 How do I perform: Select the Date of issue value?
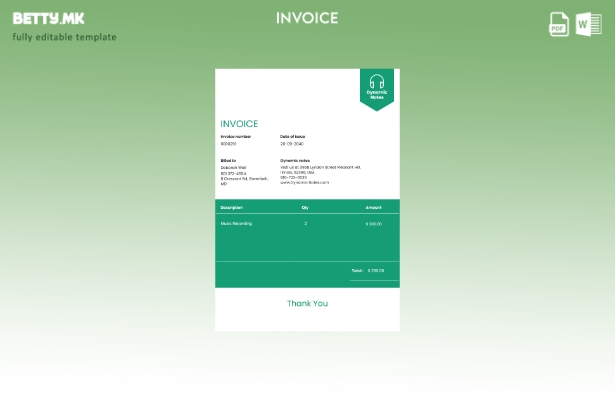coord(292,143)
